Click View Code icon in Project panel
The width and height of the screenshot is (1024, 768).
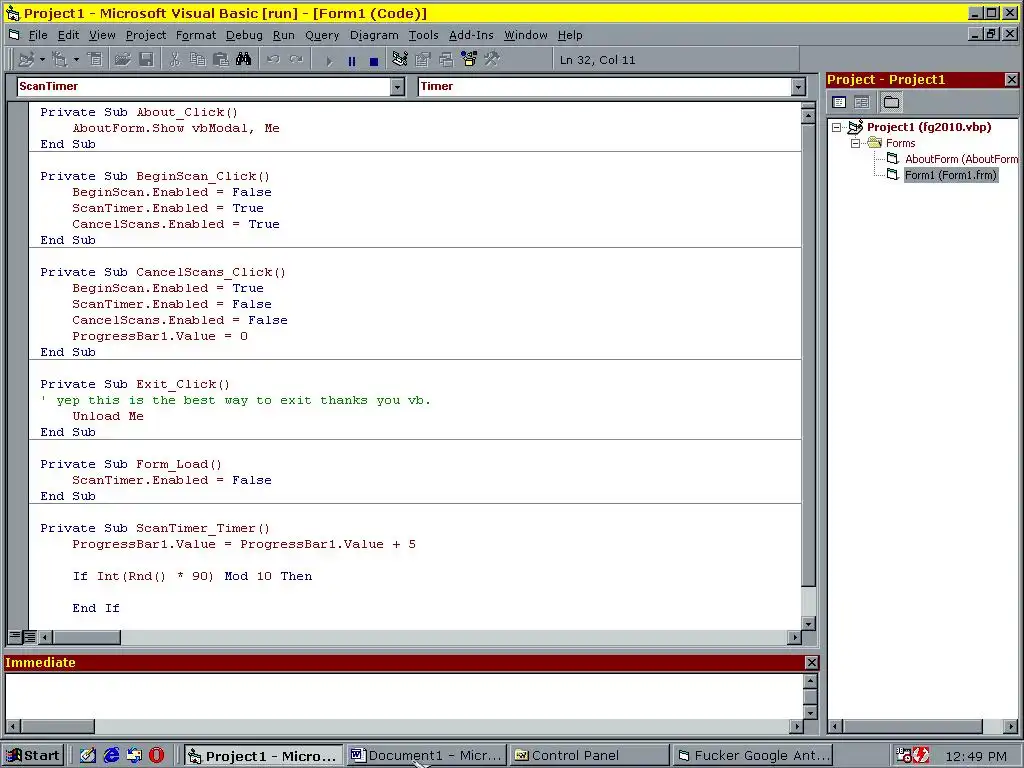839,102
